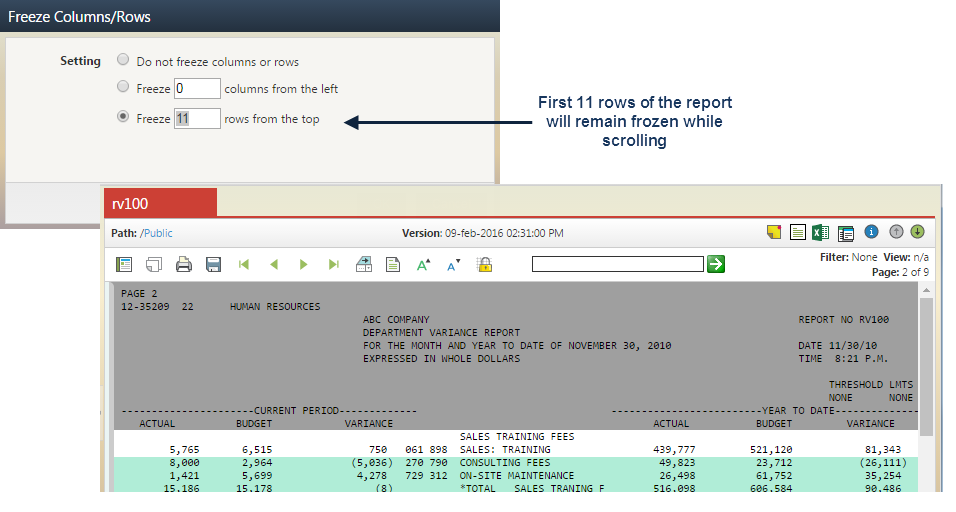Image resolution: width=956 pixels, height=512 pixels.
Task: Click the green go arrow search button
Action: 716,264
